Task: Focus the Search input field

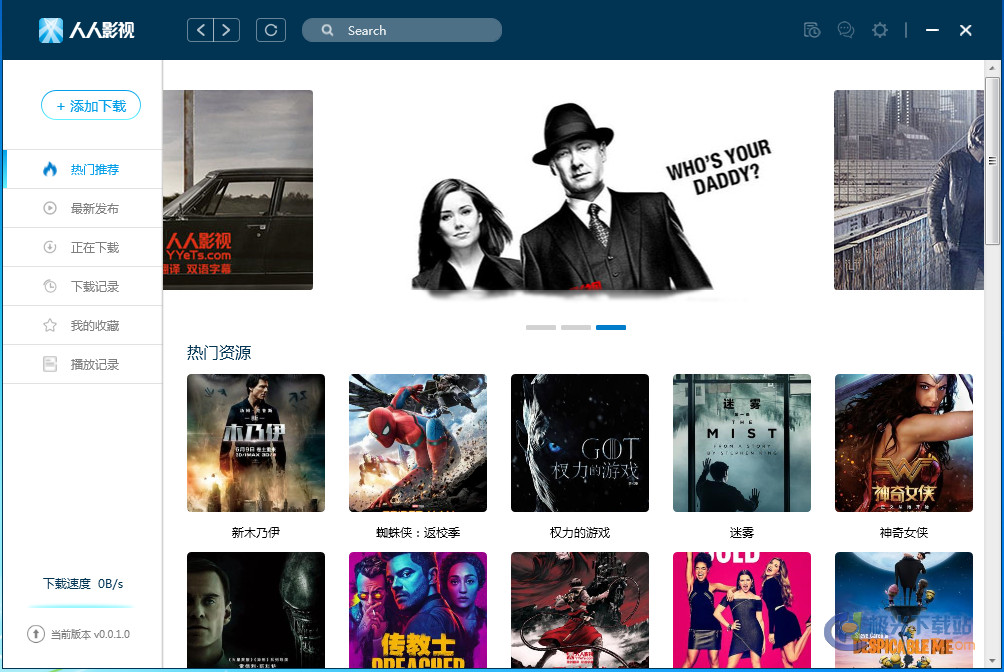Action: (x=401, y=30)
